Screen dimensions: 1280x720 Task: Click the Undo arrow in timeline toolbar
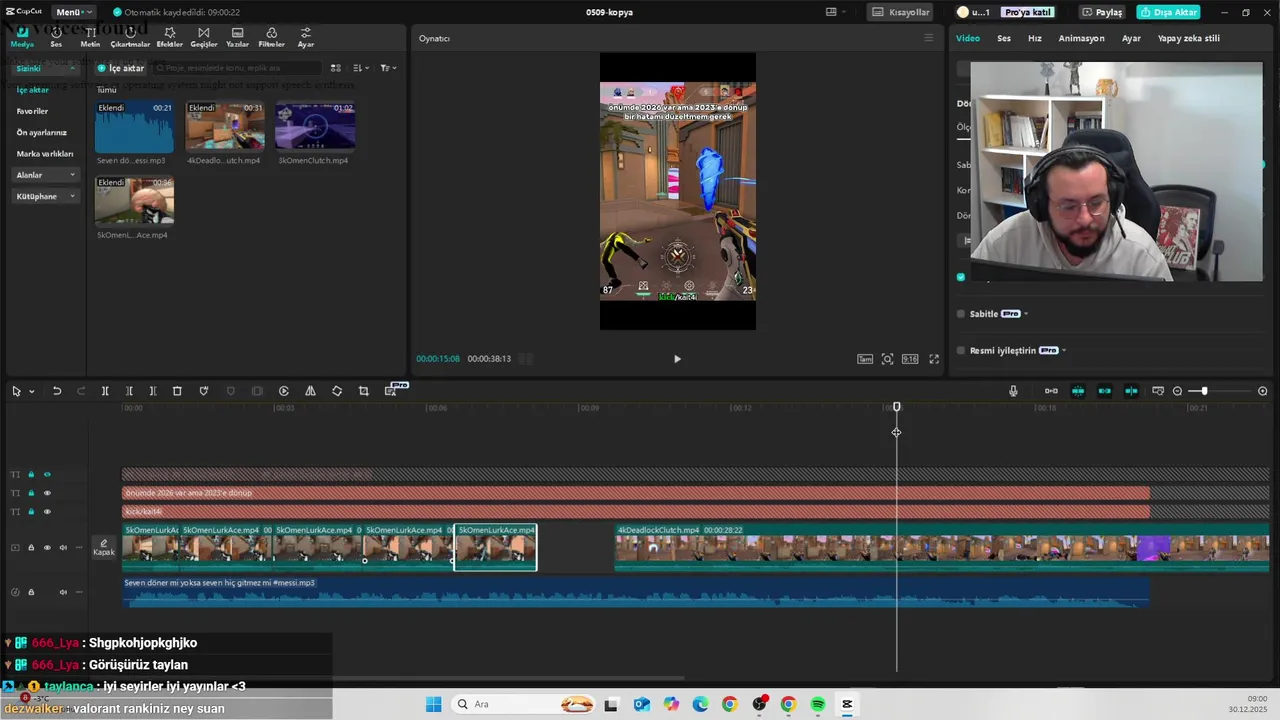pos(57,391)
